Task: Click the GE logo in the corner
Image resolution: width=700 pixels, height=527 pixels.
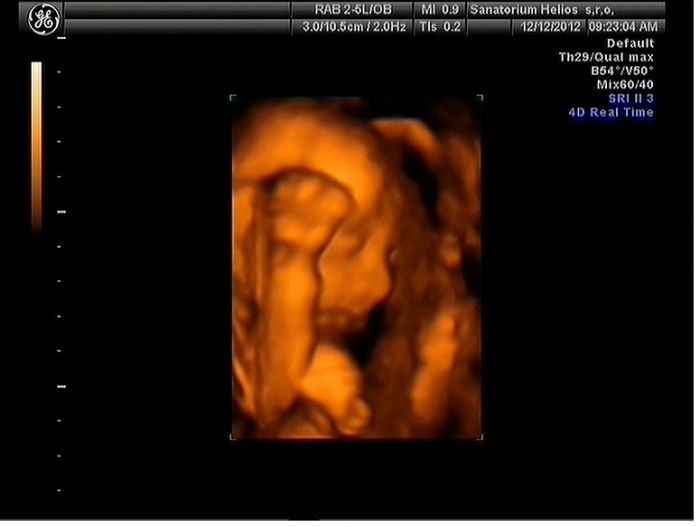Action: tap(43, 17)
